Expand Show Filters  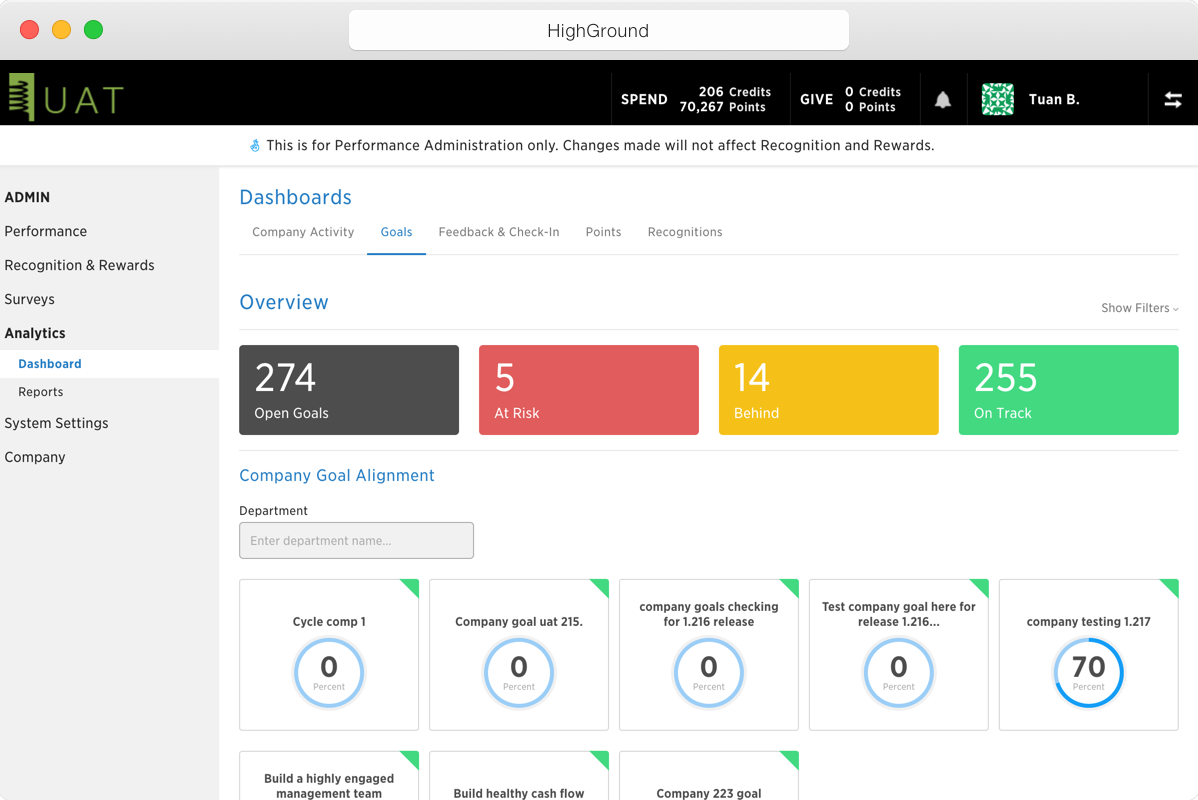click(1139, 308)
